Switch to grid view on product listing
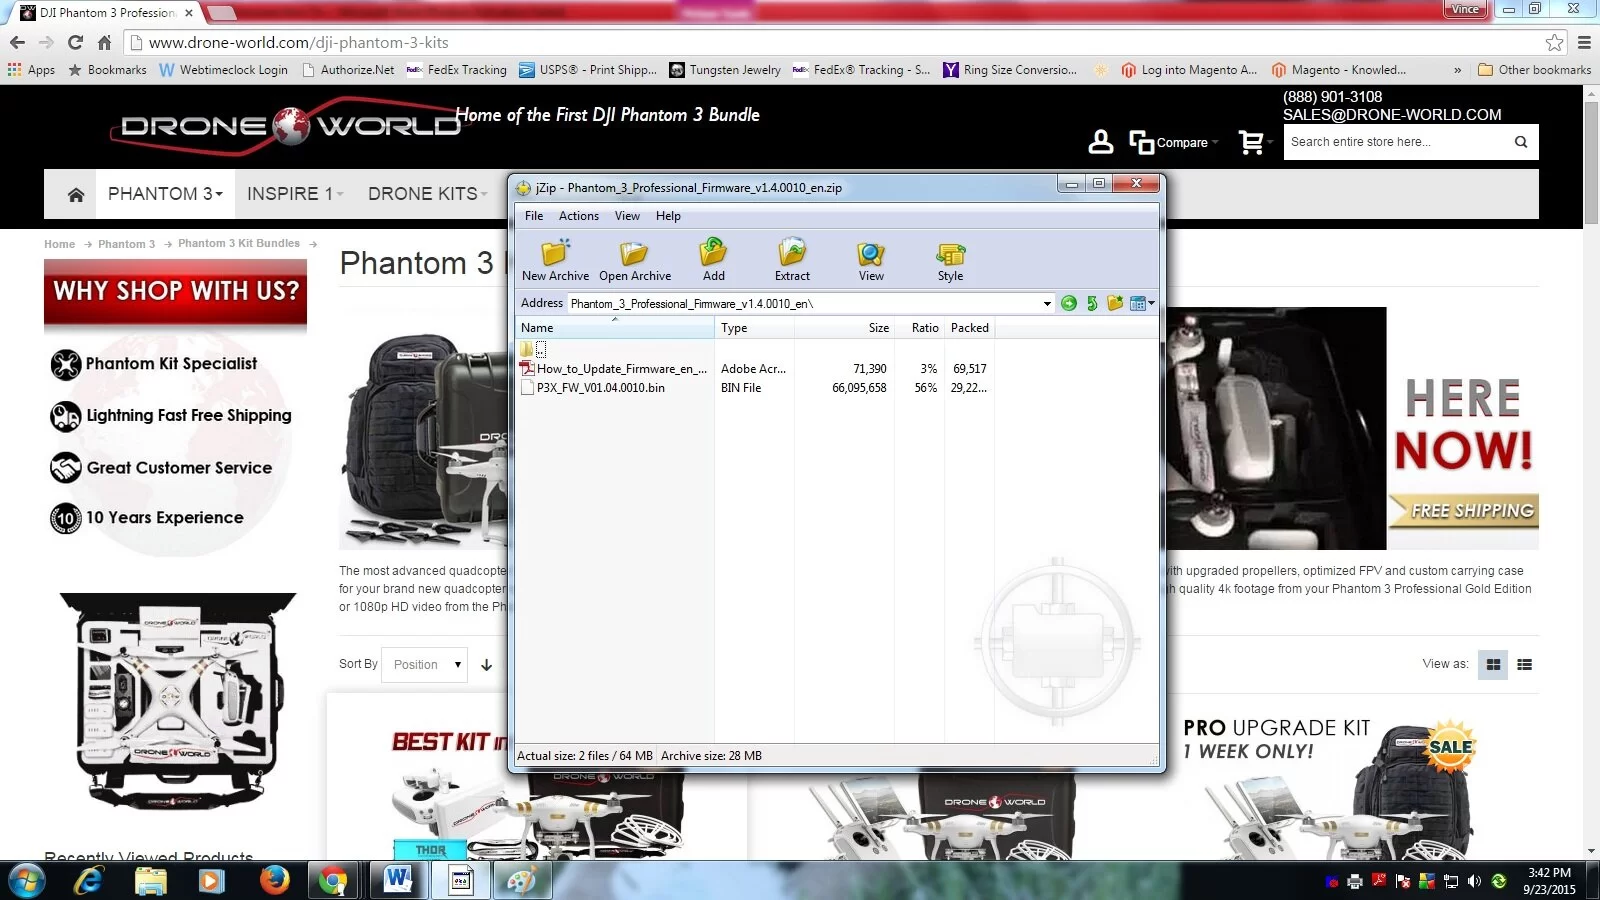This screenshot has width=1600, height=900. point(1493,665)
